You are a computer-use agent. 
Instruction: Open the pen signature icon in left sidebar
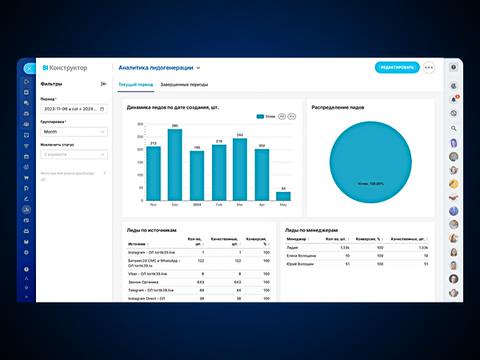click(26, 199)
